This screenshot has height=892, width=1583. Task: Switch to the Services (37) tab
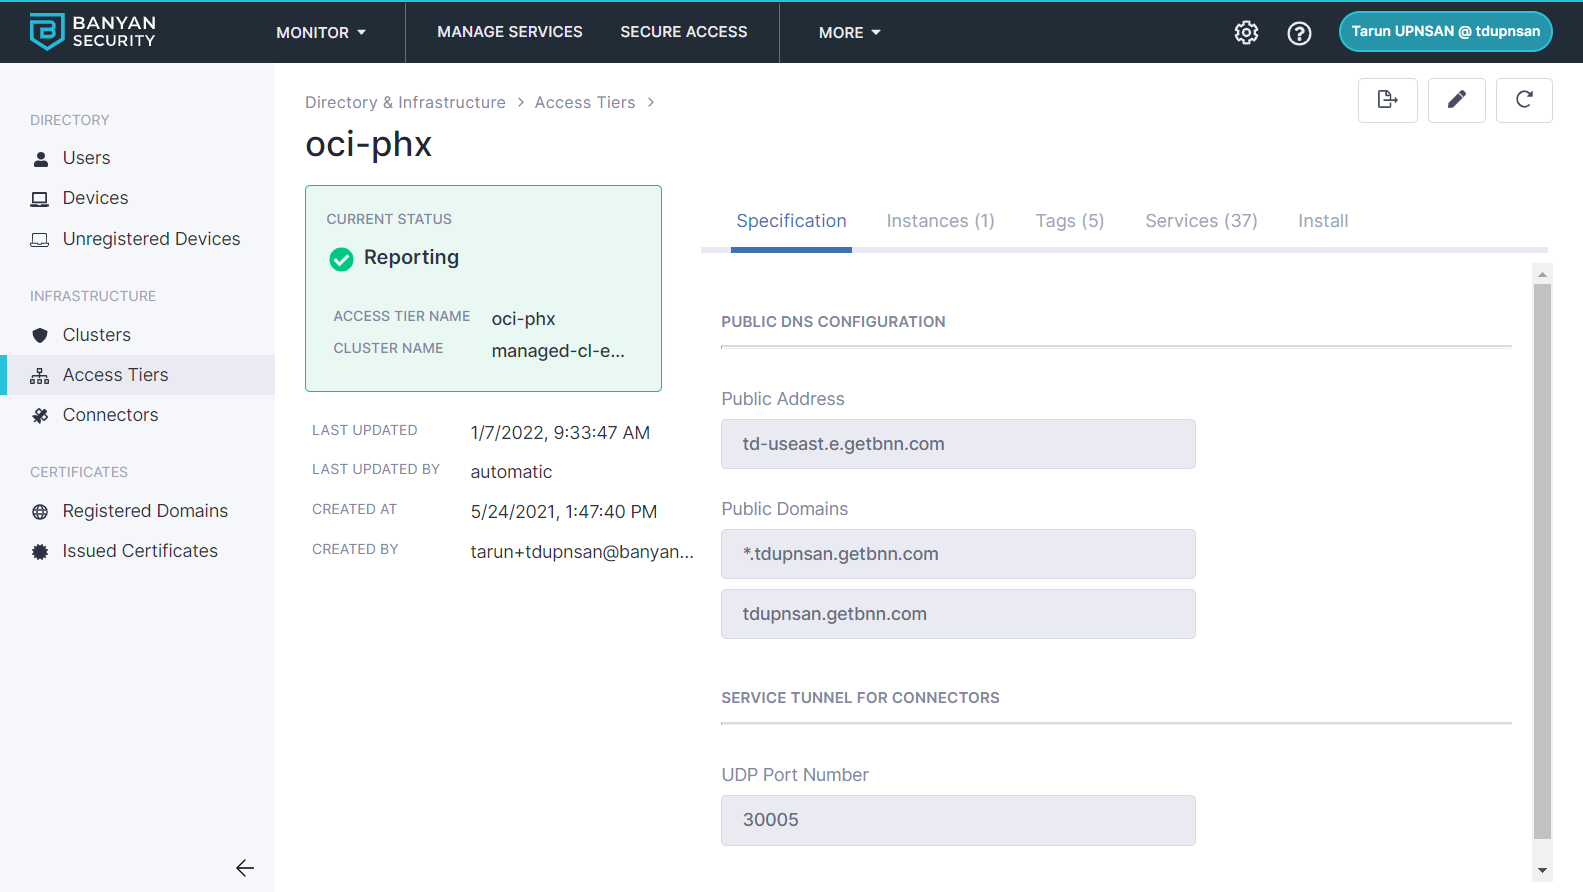click(1201, 221)
